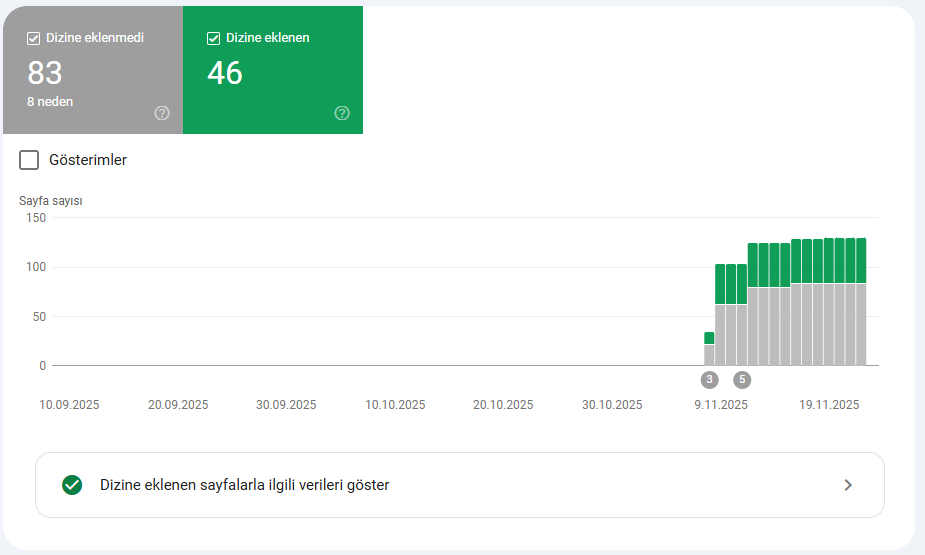Open help icon on Dizine eklenen card

342,113
